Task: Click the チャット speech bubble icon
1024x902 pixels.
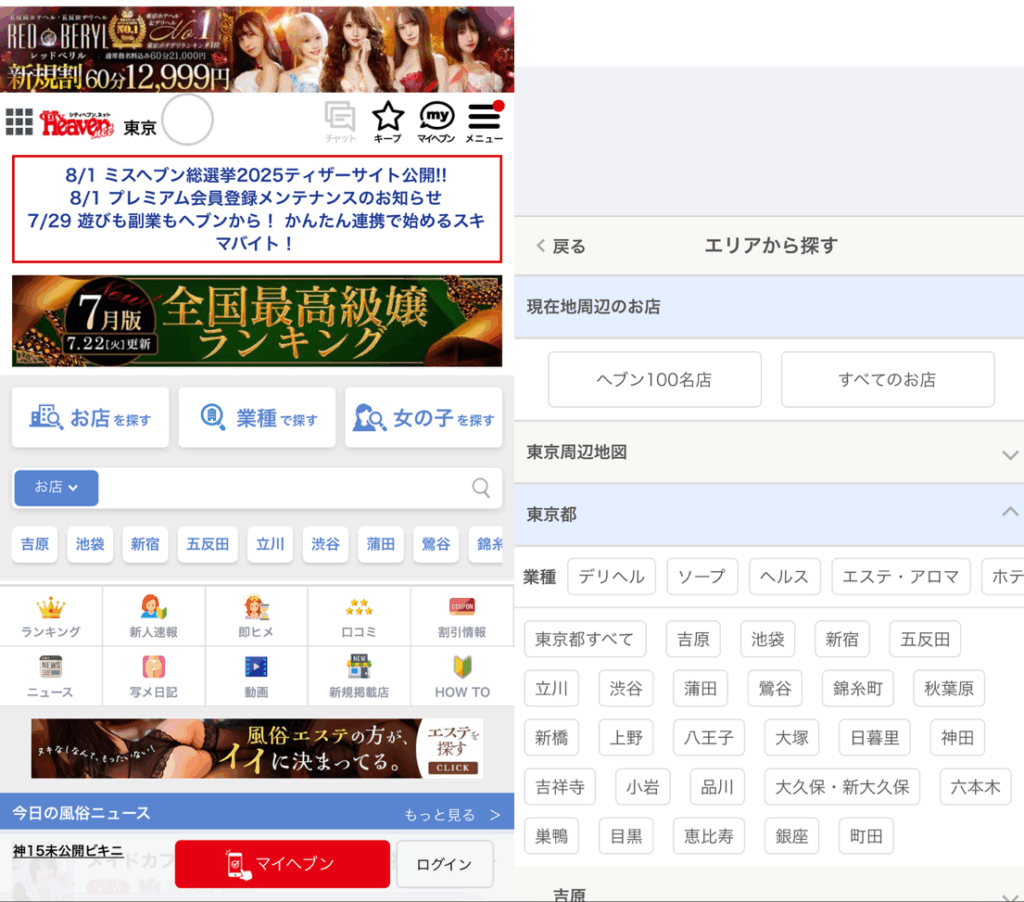Action: point(340,119)
